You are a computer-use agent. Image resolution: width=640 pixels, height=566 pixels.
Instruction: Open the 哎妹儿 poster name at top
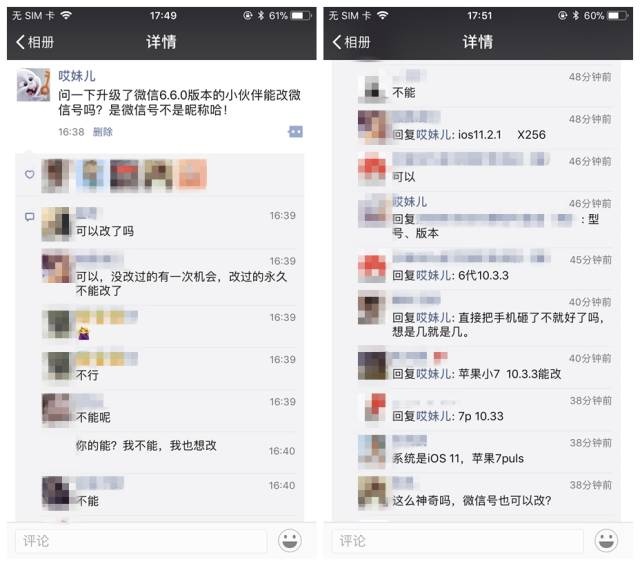point(77,76)
